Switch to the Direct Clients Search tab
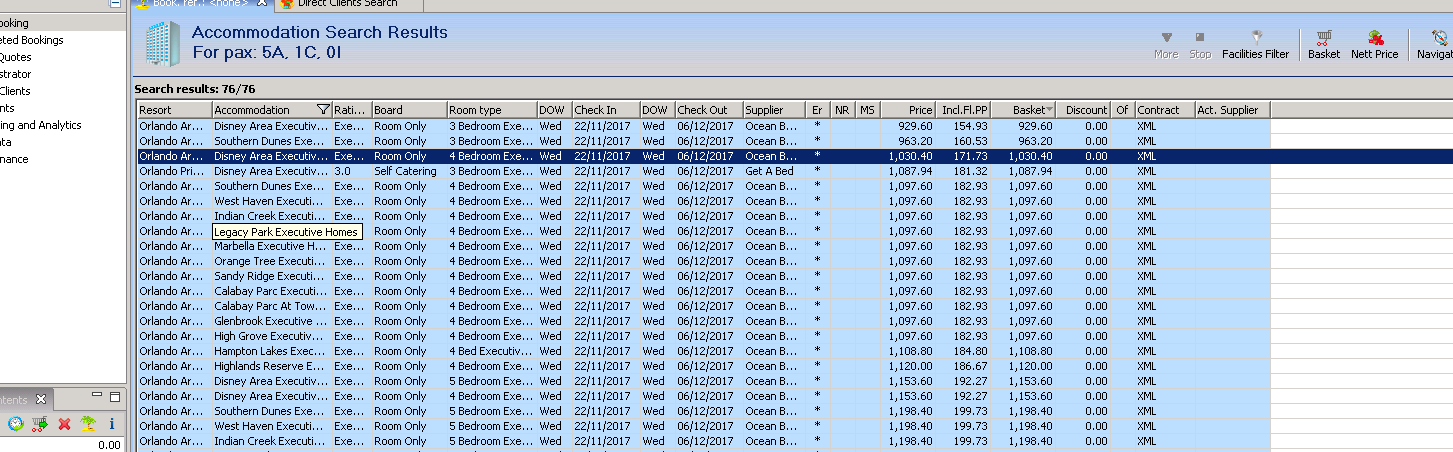Image resolution: width=1453 pixels, height=452 pixels. (347, 4)
